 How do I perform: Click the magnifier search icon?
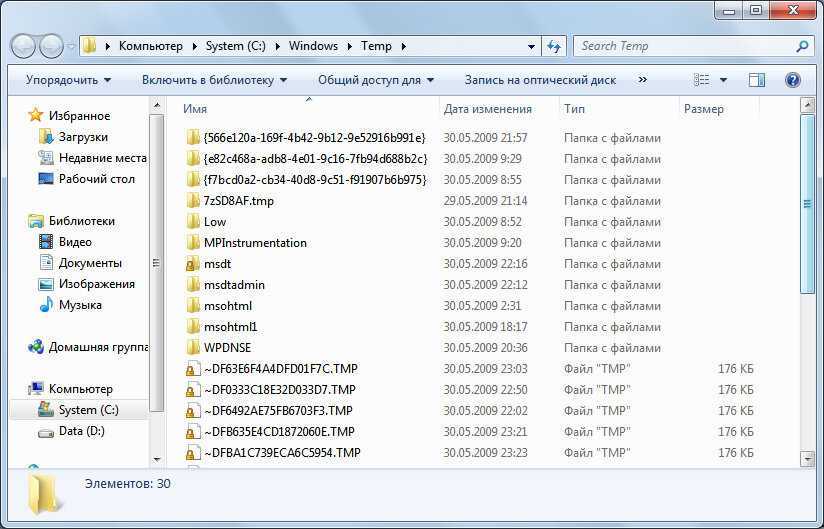click(802, 46)
